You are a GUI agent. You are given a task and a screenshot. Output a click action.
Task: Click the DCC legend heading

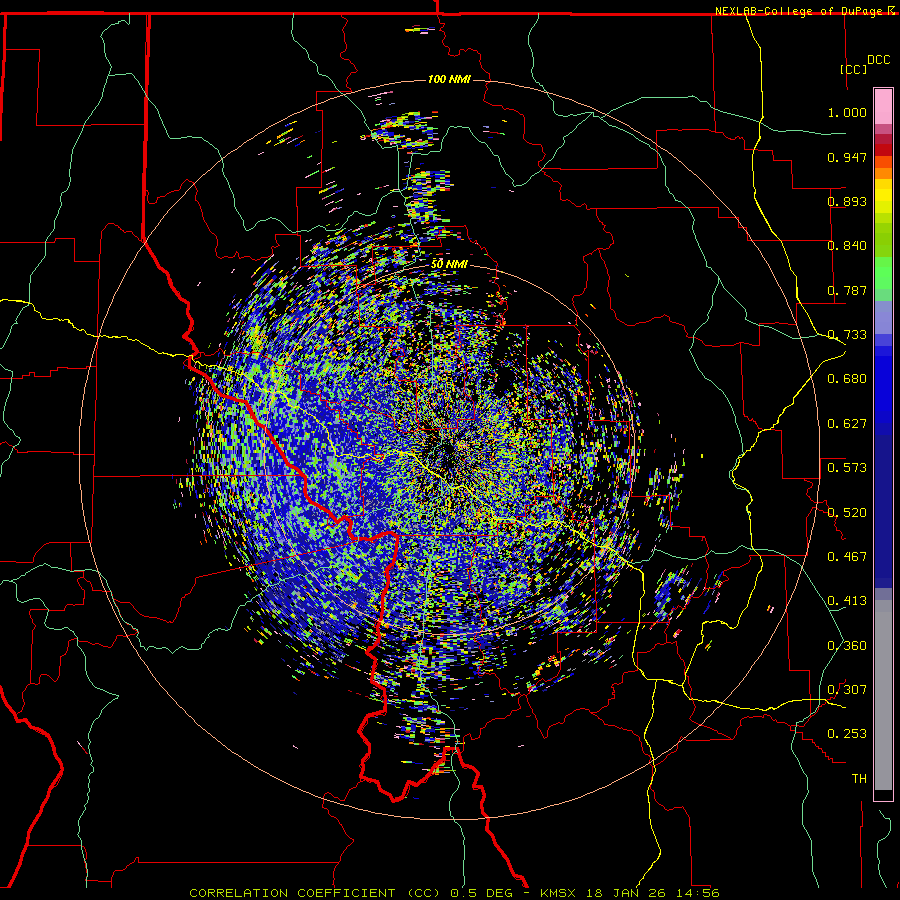(x=878, y=60)
